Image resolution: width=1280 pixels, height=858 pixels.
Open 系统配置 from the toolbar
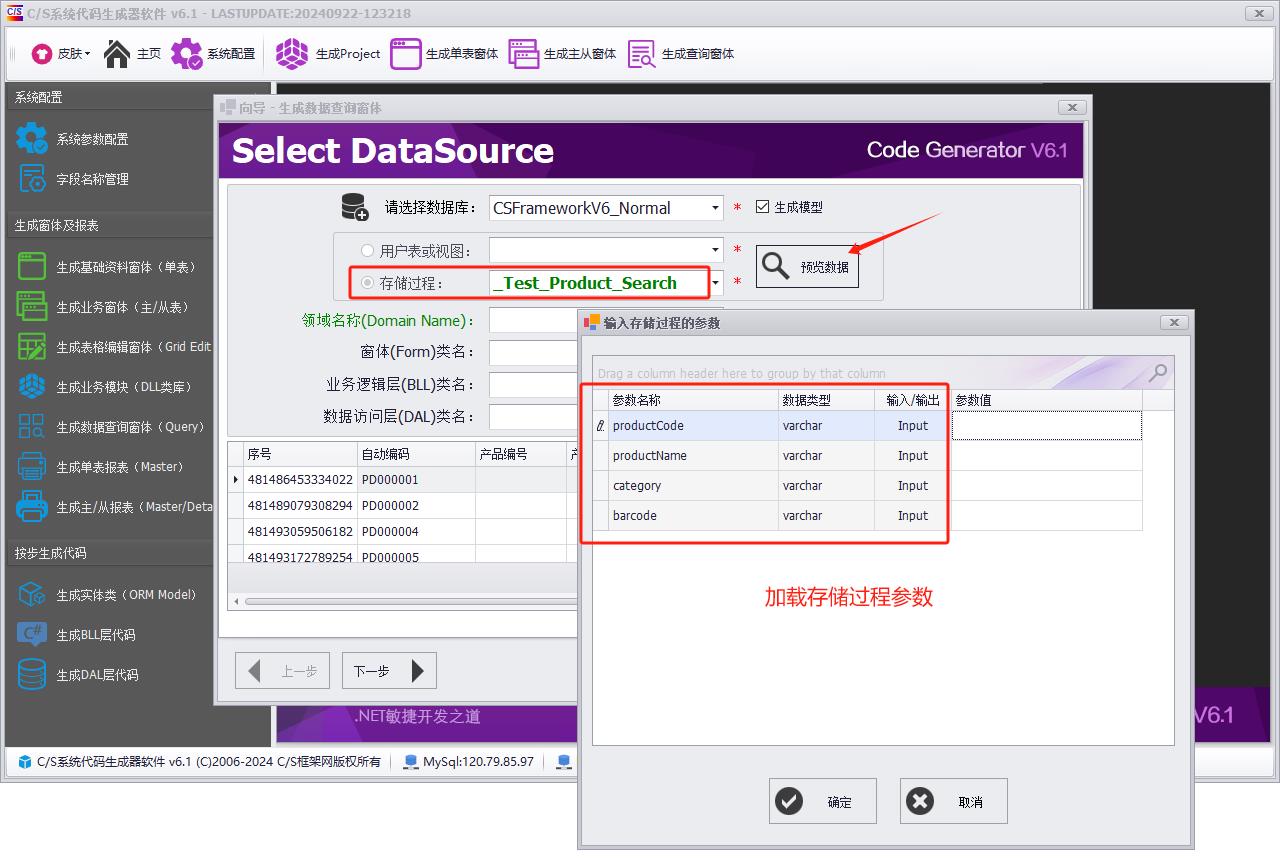pyautogui.click(x=213, y=54)
